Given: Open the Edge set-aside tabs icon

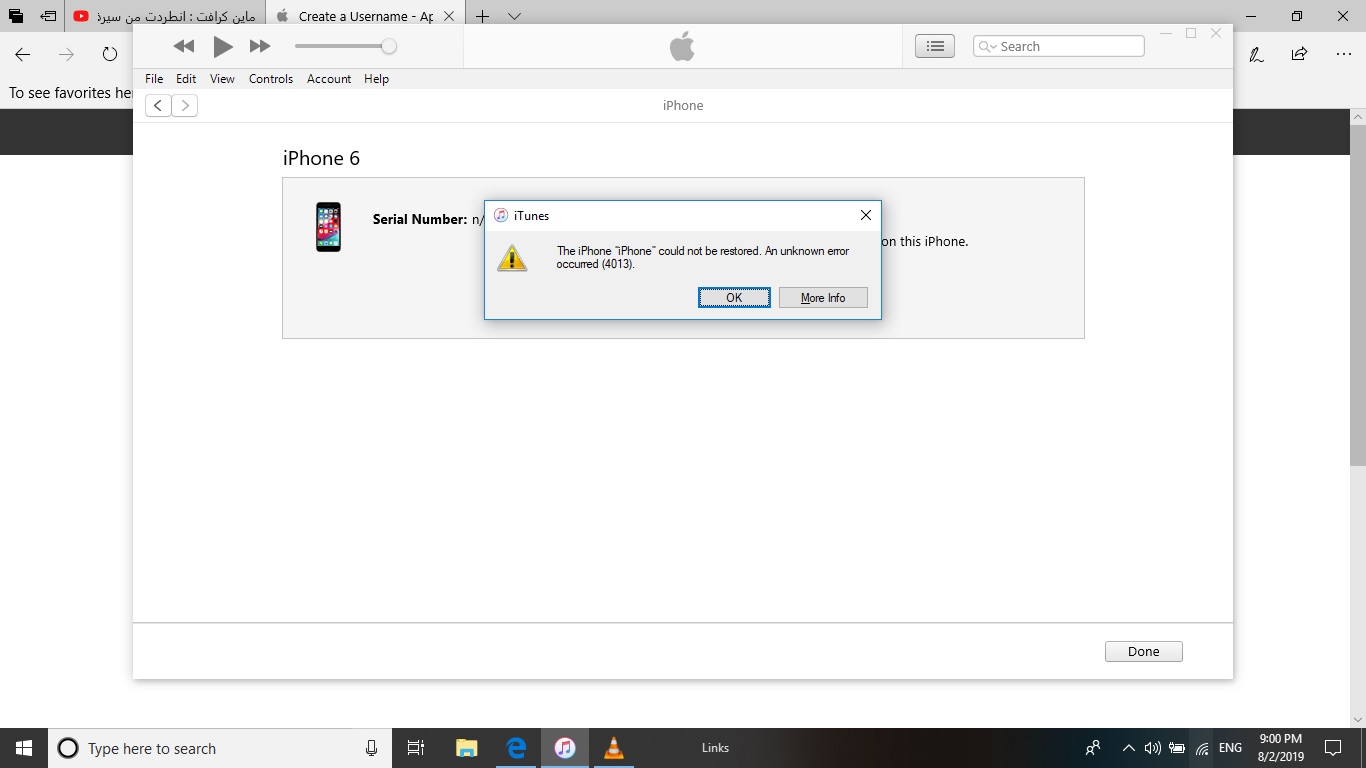Looking at the screenshot, I should (15, 16).
